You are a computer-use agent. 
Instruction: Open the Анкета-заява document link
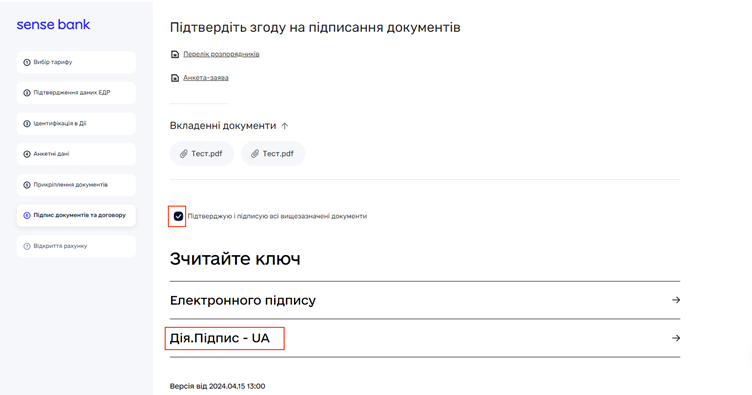pyautogui.click(x=206, y=78)
